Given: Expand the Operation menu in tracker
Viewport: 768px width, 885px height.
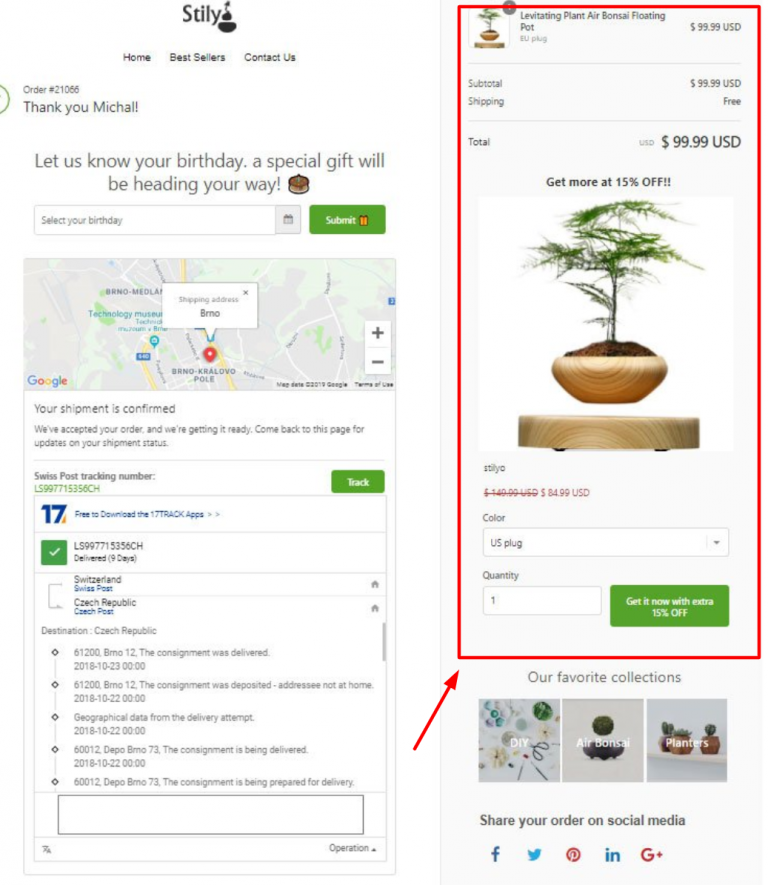Looking at the screenshot, I should (x=353, y=848).
